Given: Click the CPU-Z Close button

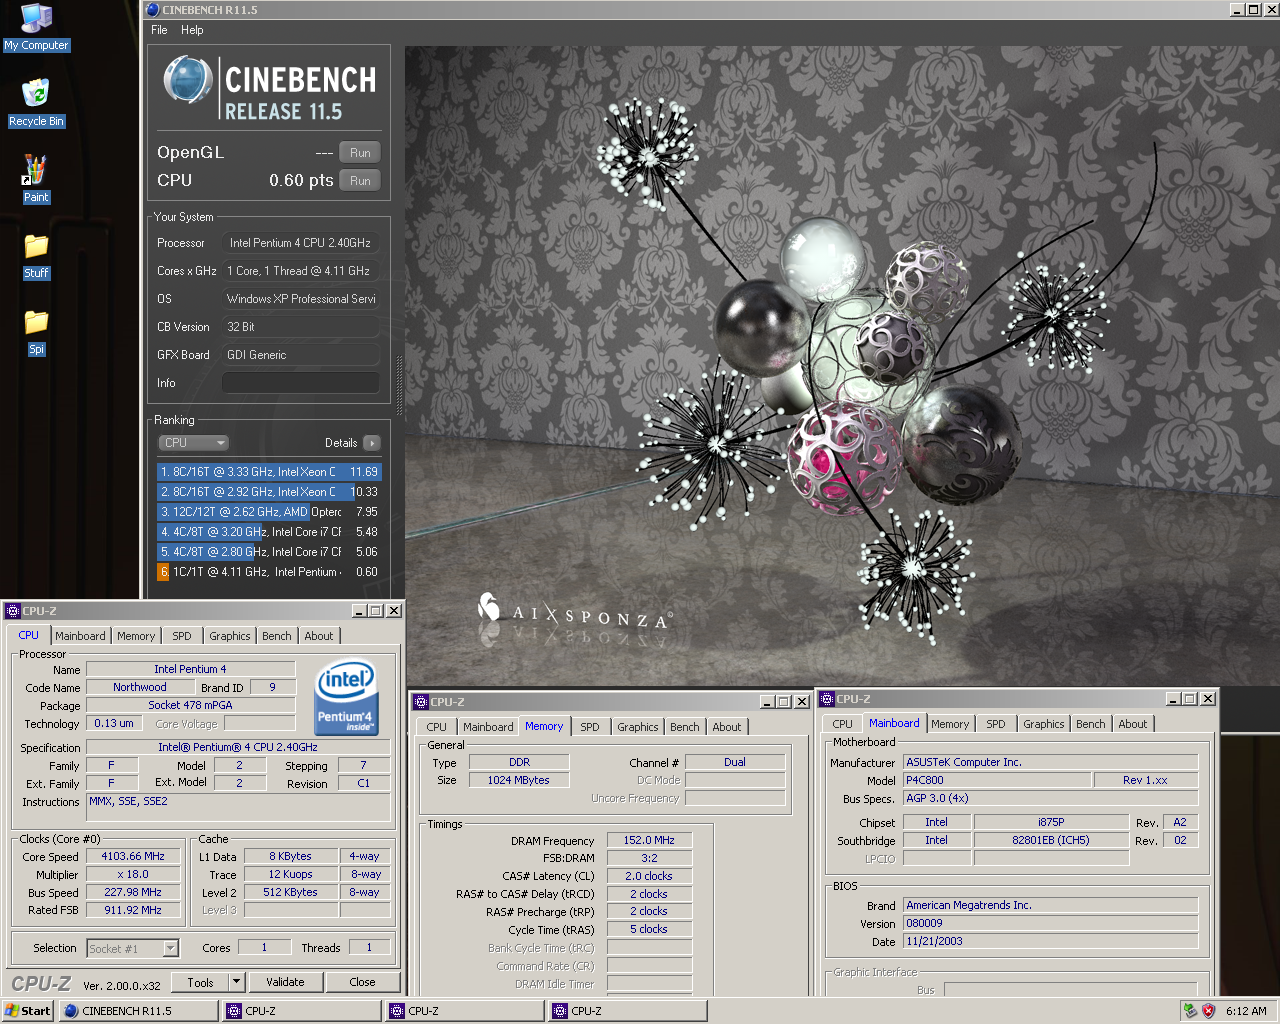Looking at the screenshot, I should pos(362,983).
